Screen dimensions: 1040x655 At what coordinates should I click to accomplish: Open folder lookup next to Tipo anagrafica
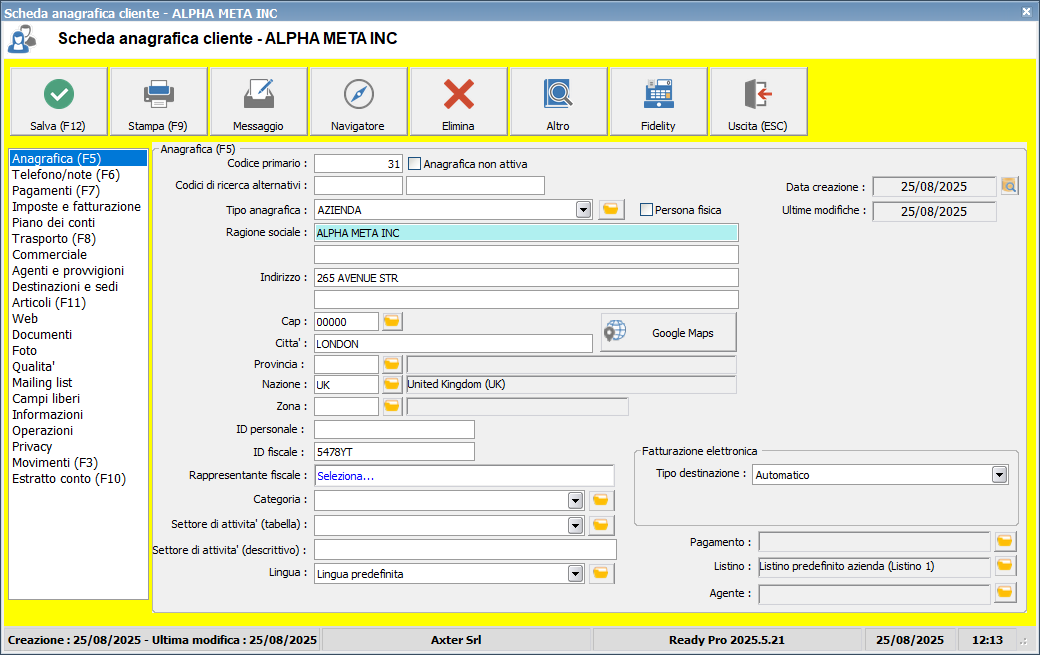click(611, 209)
